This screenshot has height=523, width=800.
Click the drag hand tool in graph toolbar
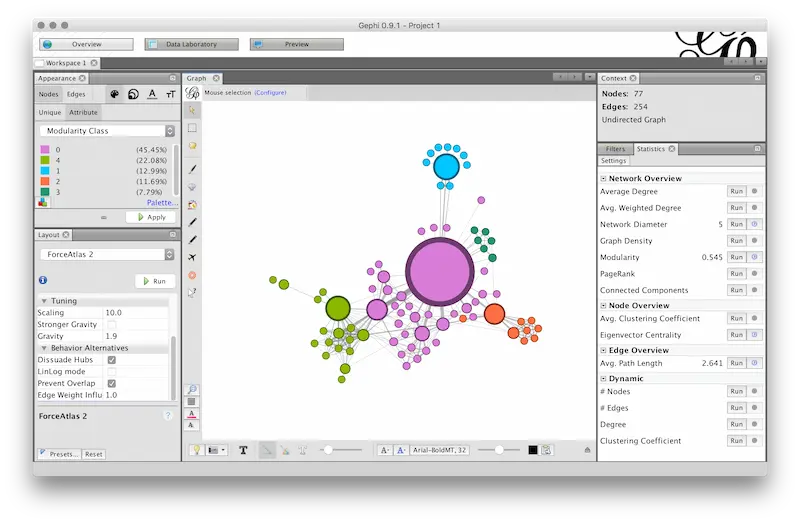(192, 146)
